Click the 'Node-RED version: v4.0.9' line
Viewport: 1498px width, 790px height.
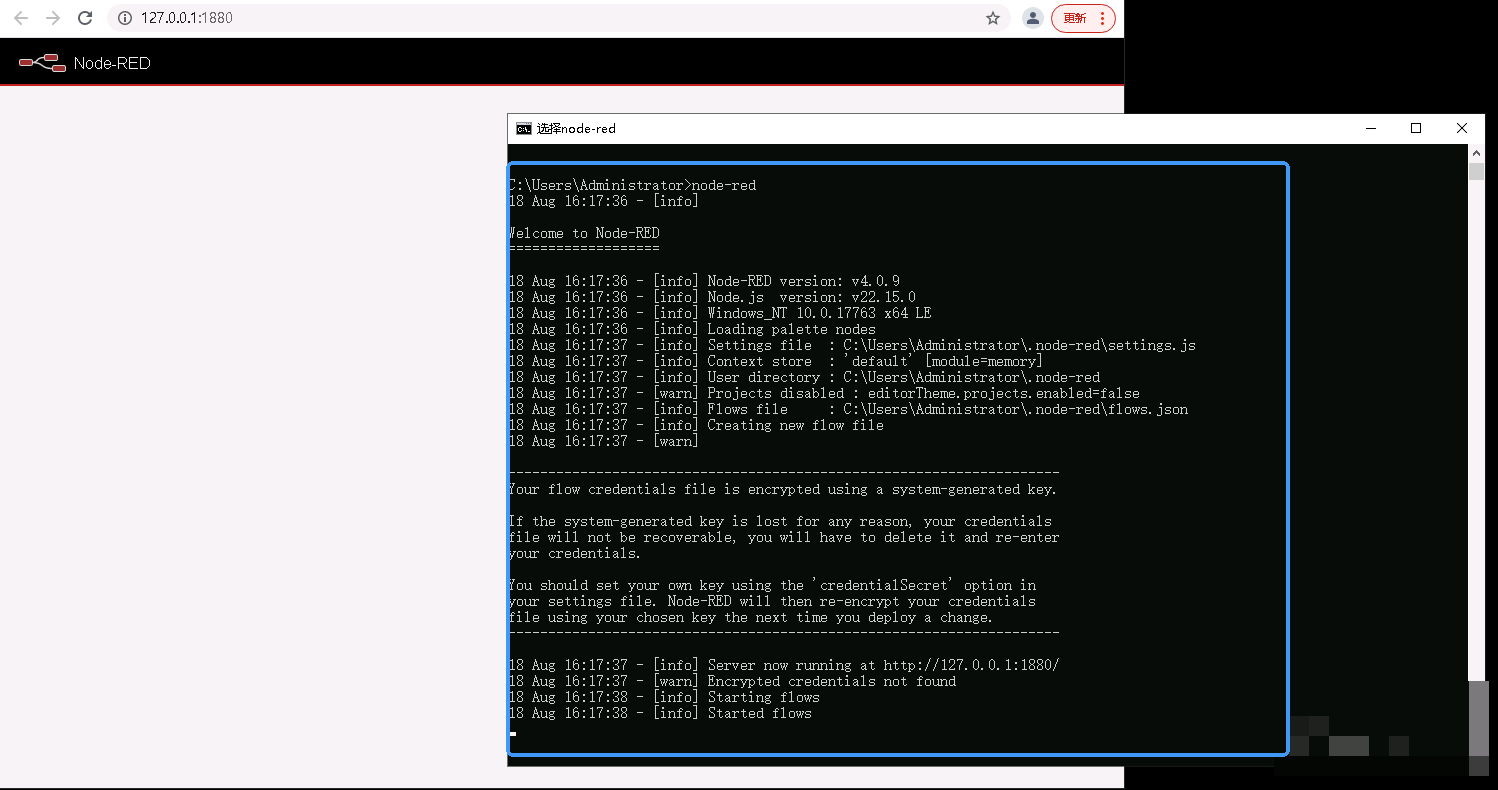(x=704, y=281)
